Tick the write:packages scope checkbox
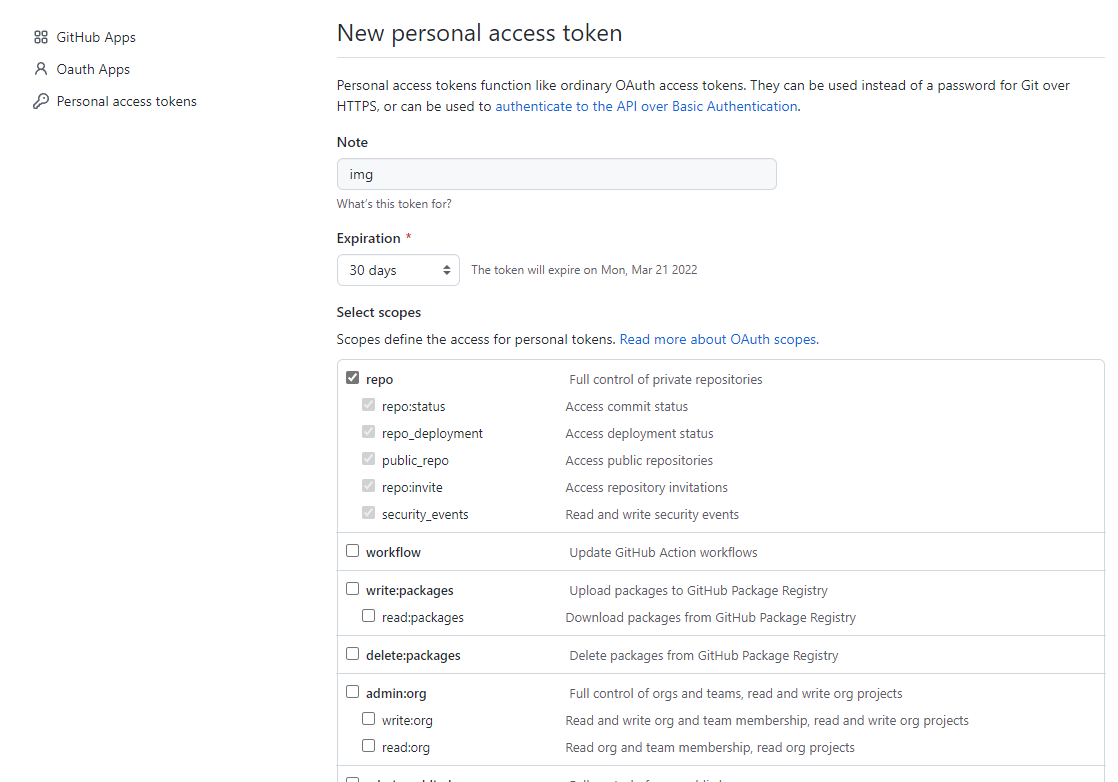Viewport: 1118px width, 782px height. point(352,589)
